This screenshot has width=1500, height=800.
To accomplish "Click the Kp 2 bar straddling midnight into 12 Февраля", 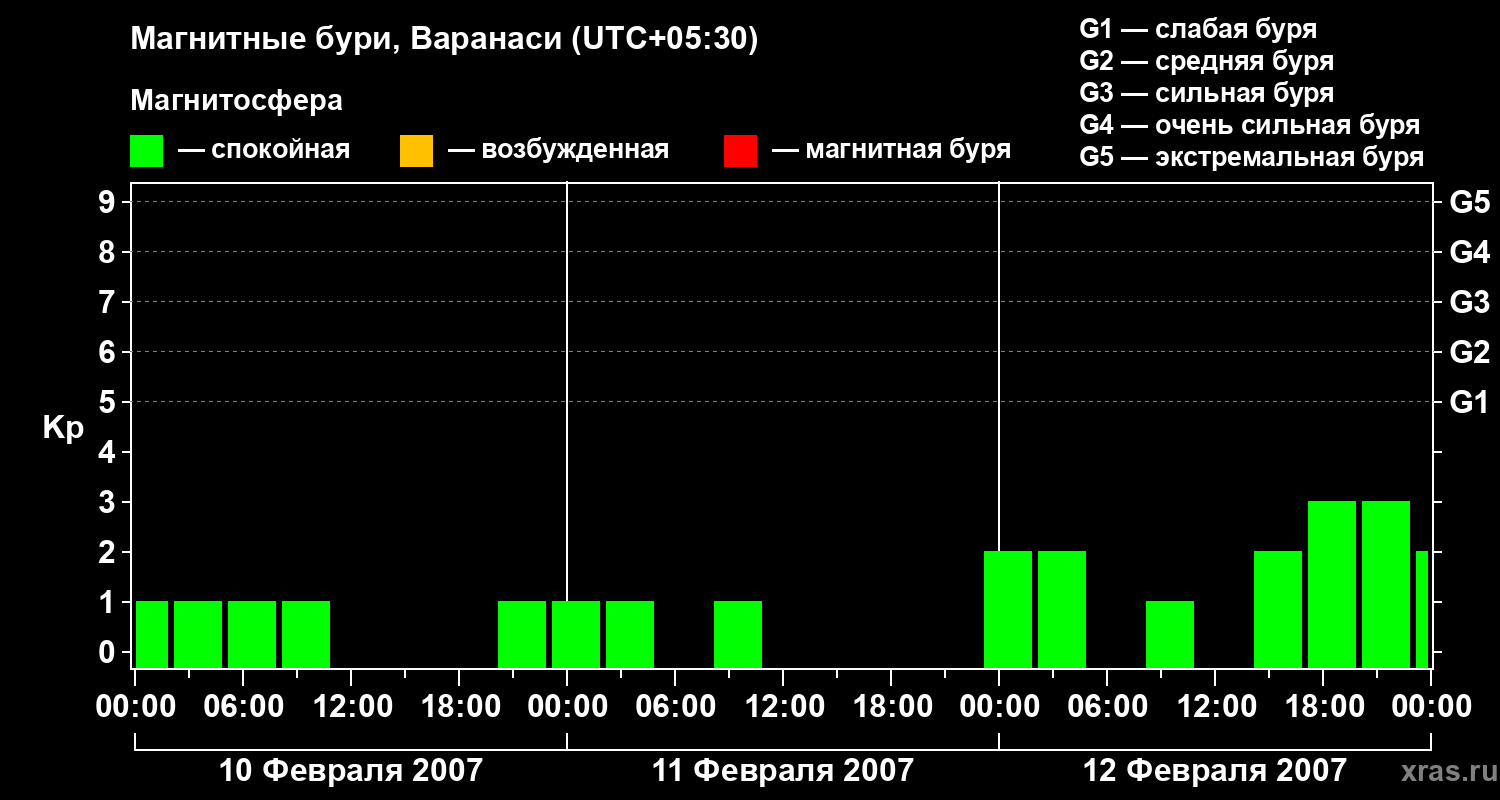I will pyautogui.click(x=1008, y=609).
